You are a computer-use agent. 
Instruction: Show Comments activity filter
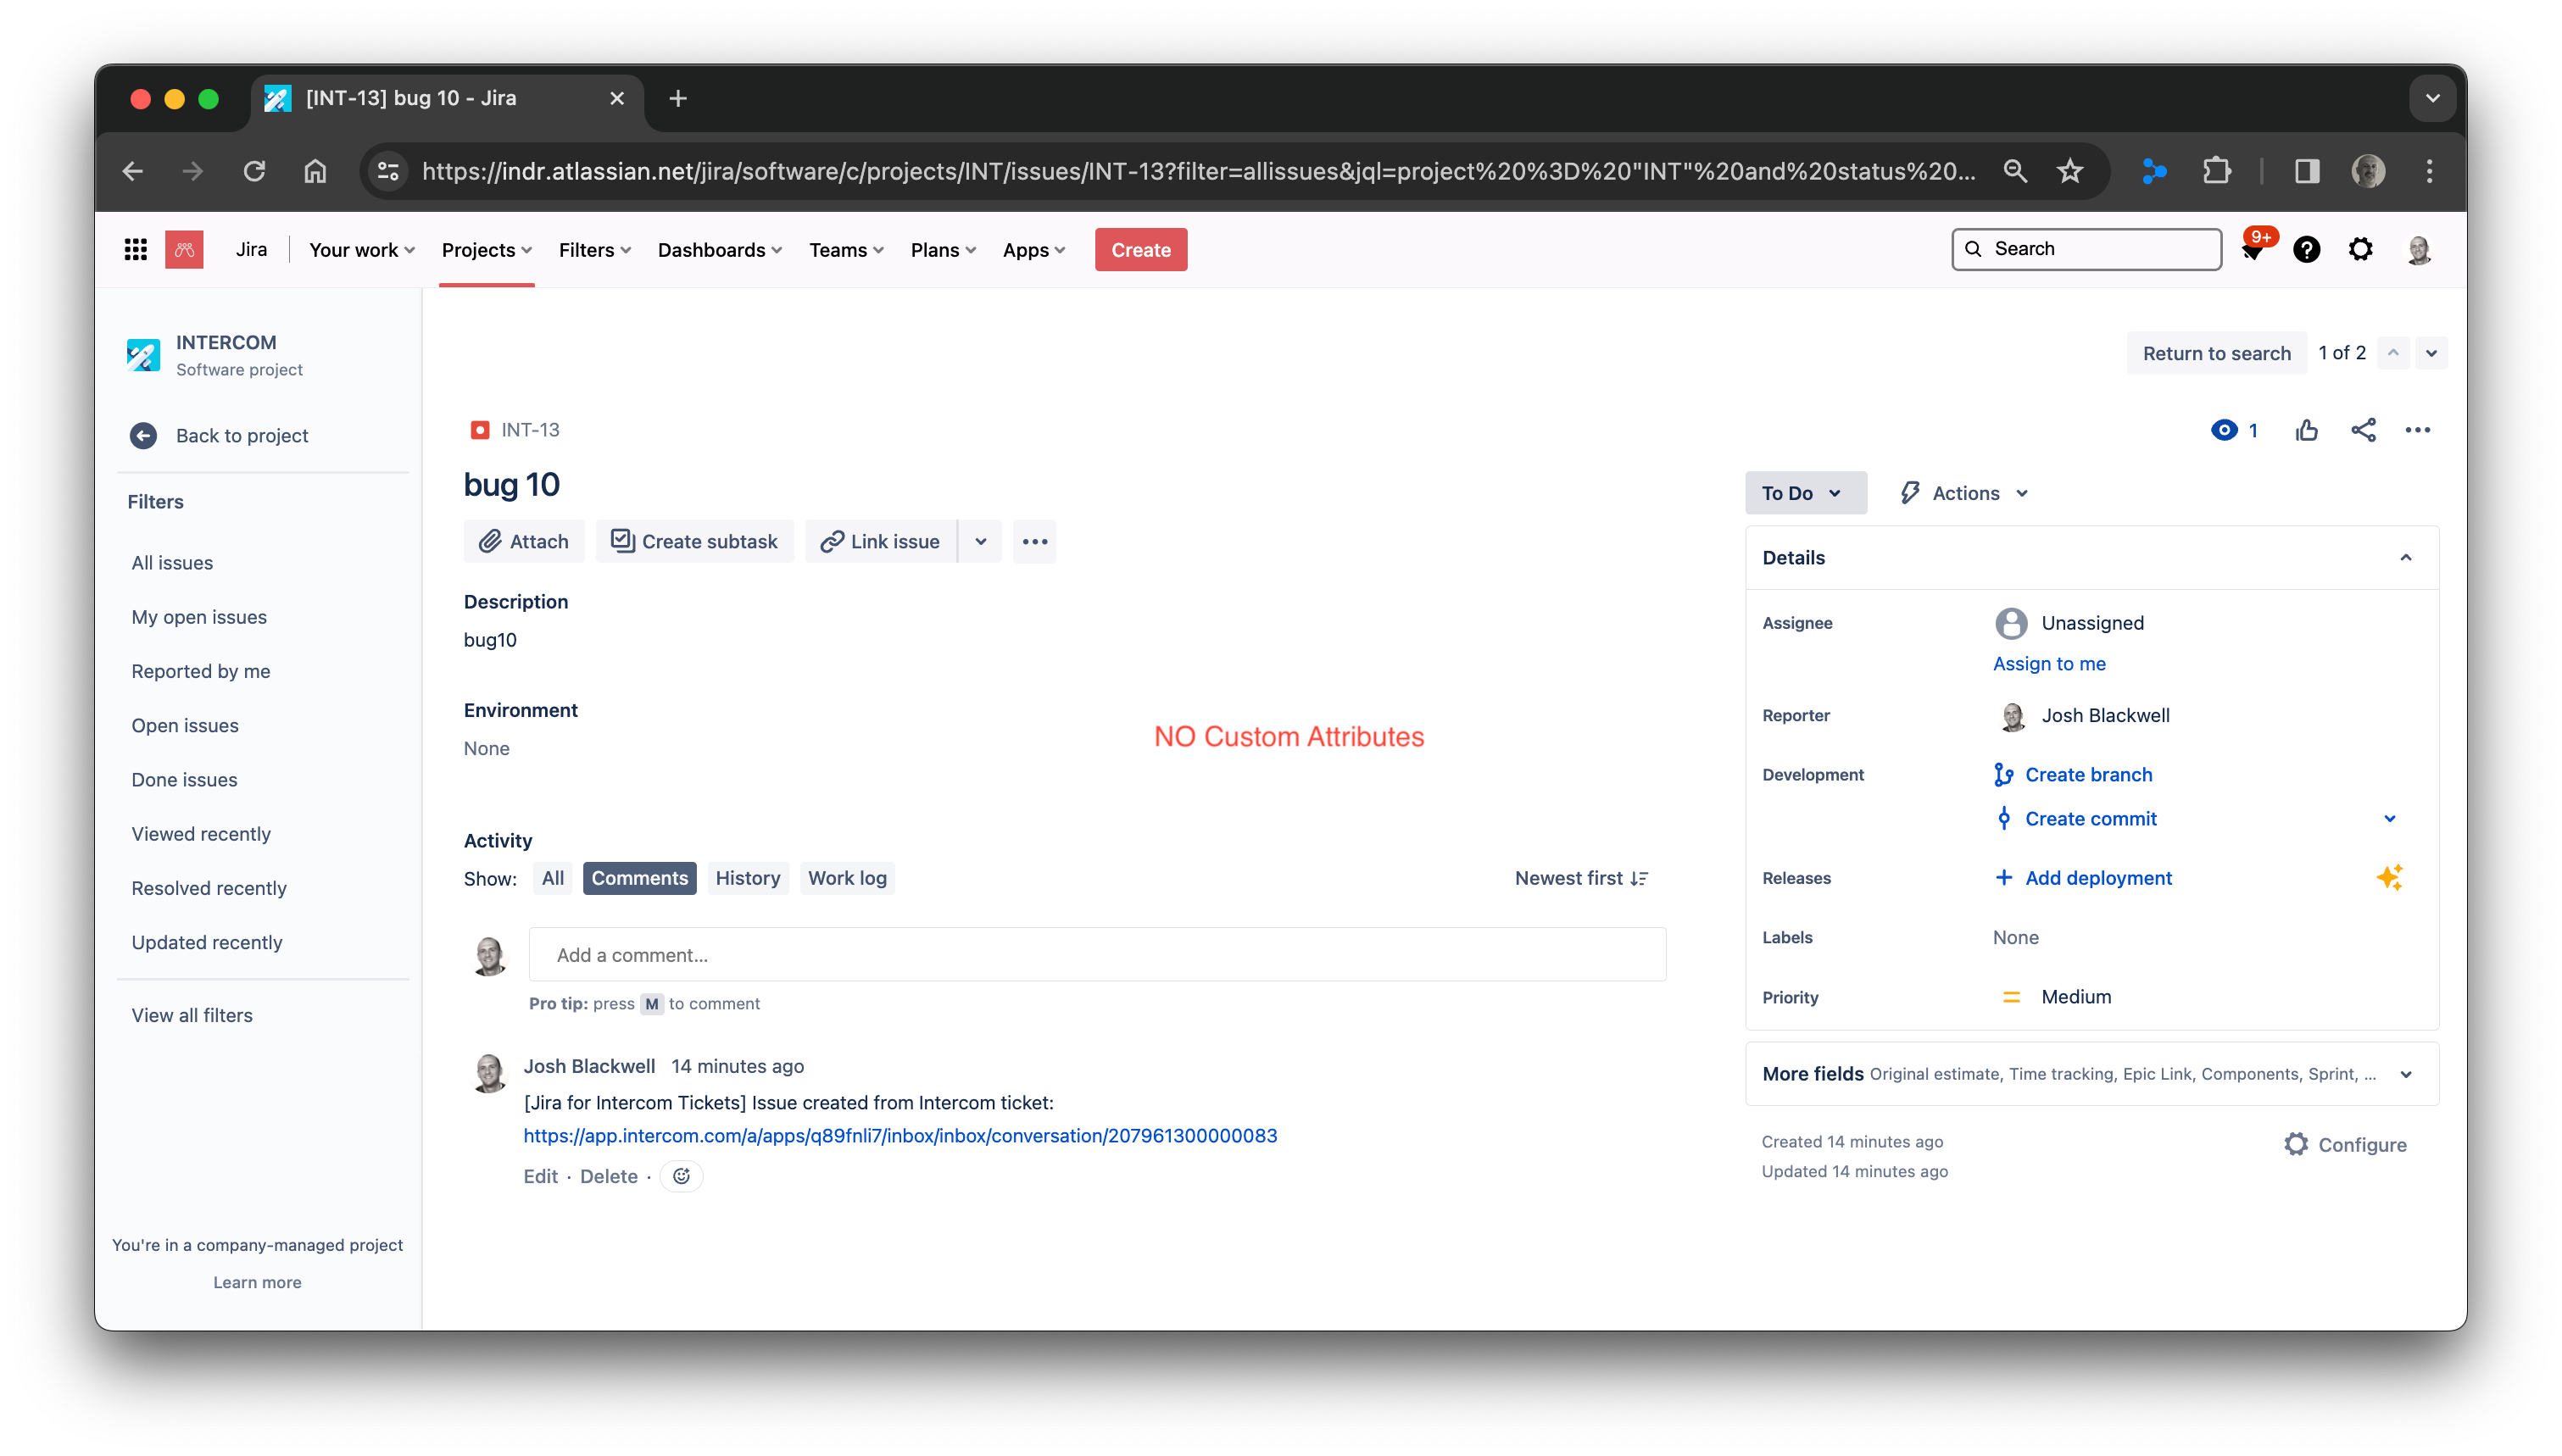click(639, 878)
